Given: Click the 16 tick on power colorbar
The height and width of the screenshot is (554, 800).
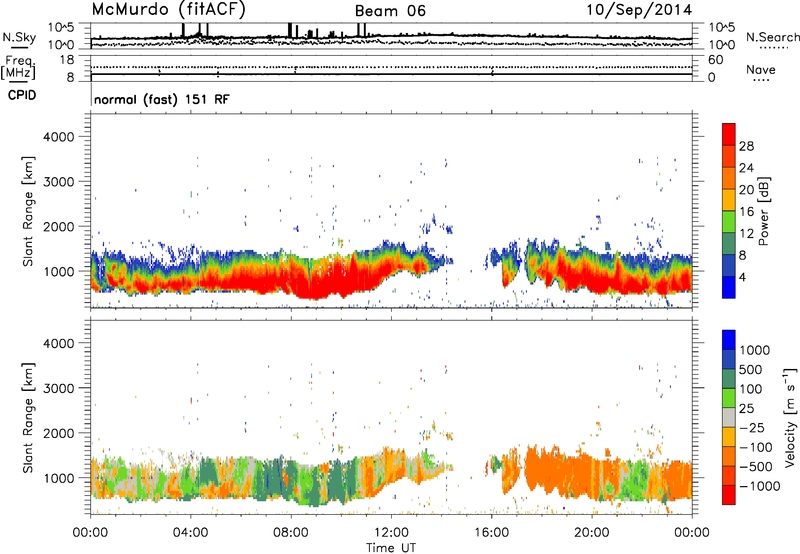Looking at the screenshot, I should coord(746,212).
